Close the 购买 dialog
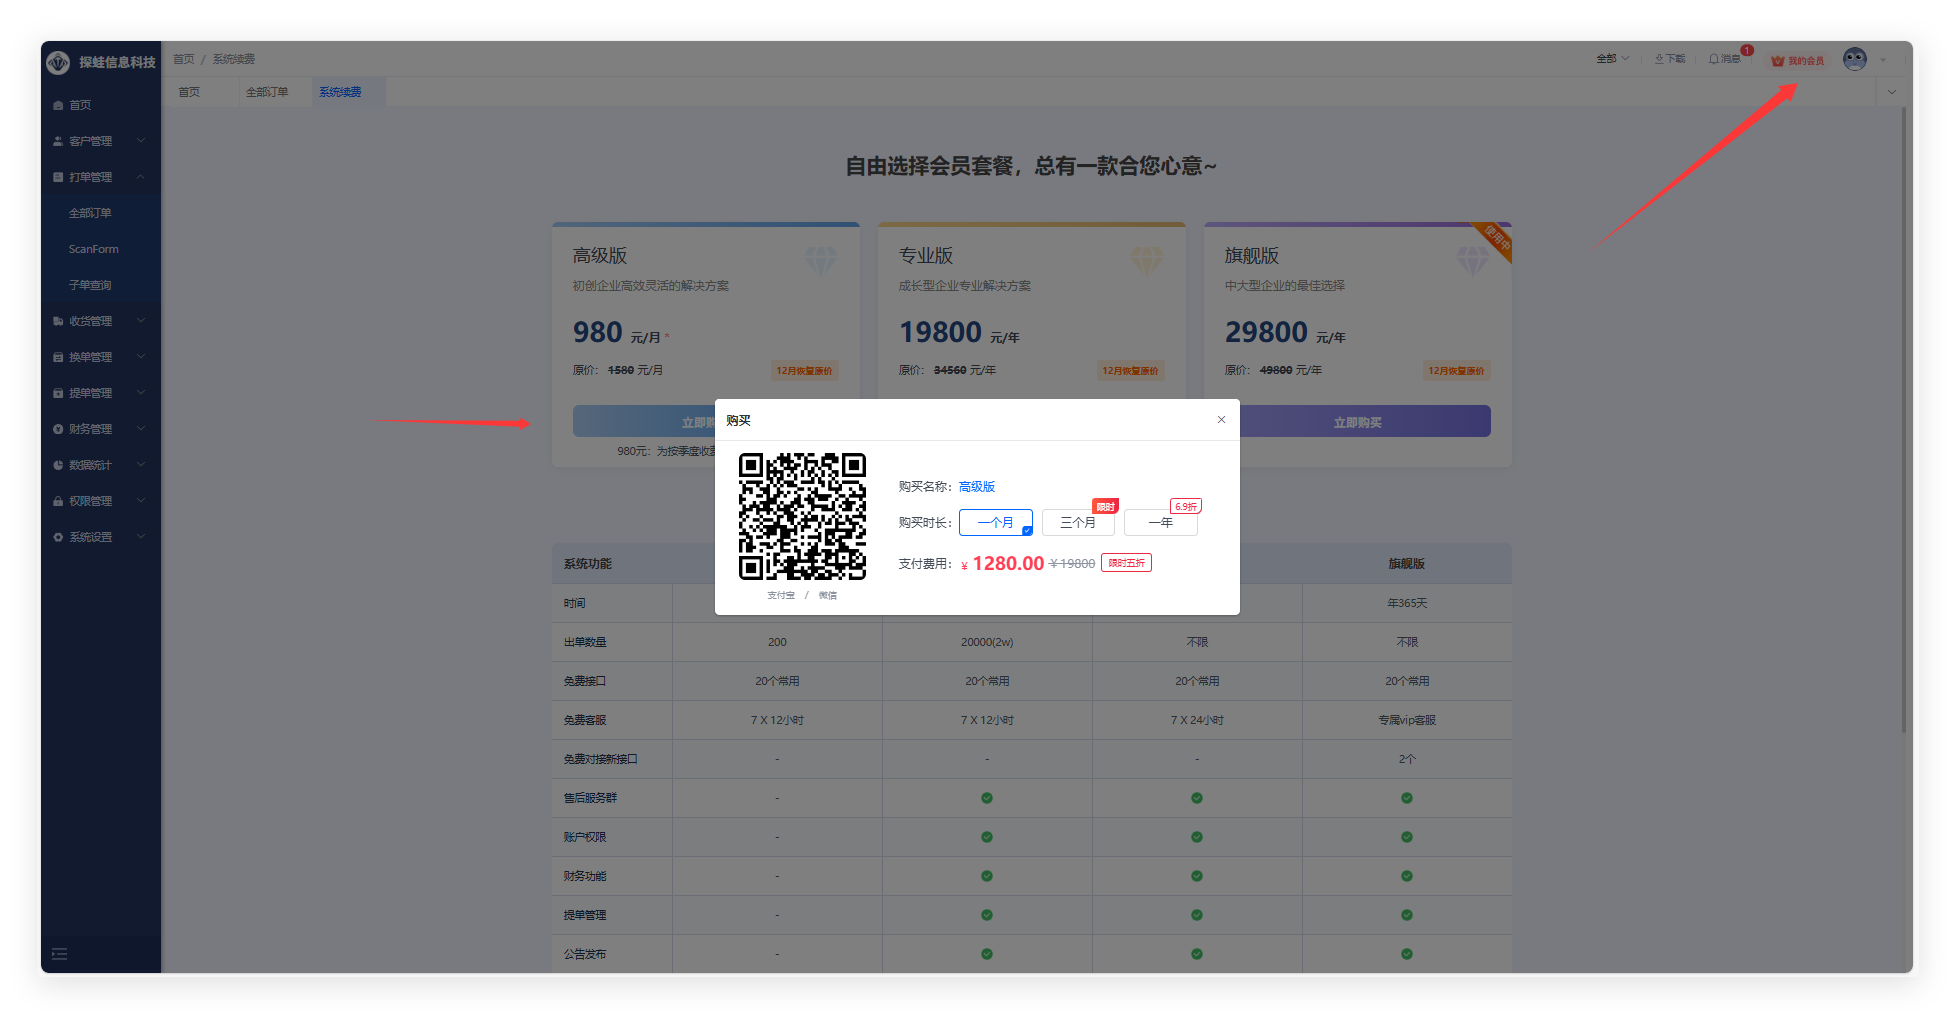This screenshot has height=1014, width=1956. [x=1221, y=420]
